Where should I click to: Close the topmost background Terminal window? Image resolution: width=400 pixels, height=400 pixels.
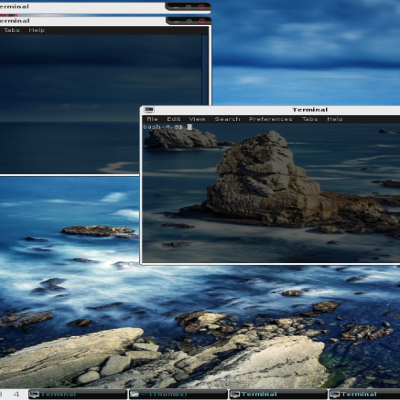coord(201,7)
